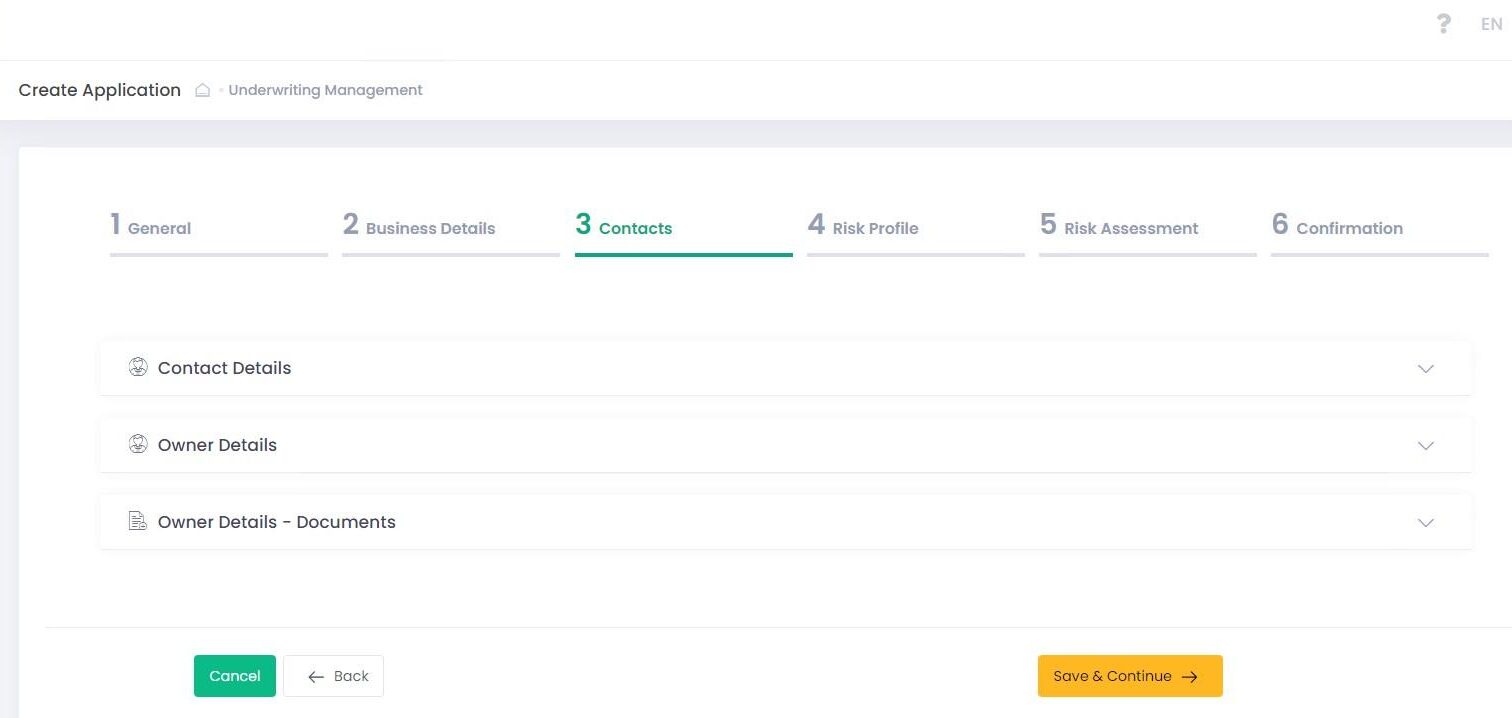1512x718 pixels.
Task: Open Underwriting Management breadcrumb link
Action: 325,90
